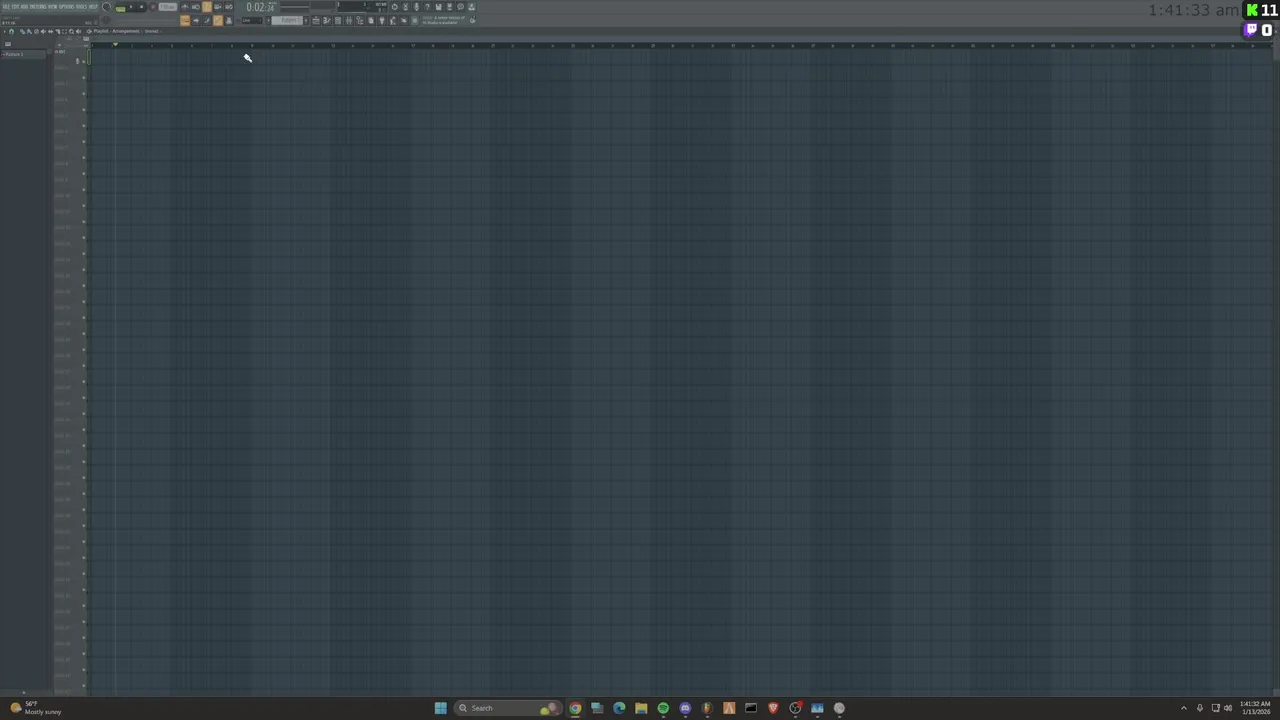Image resolution: width=1280 pixels, height=720 pixels.
Task: Click the render export icon beside Save
Action: click(x=449, y=7)
